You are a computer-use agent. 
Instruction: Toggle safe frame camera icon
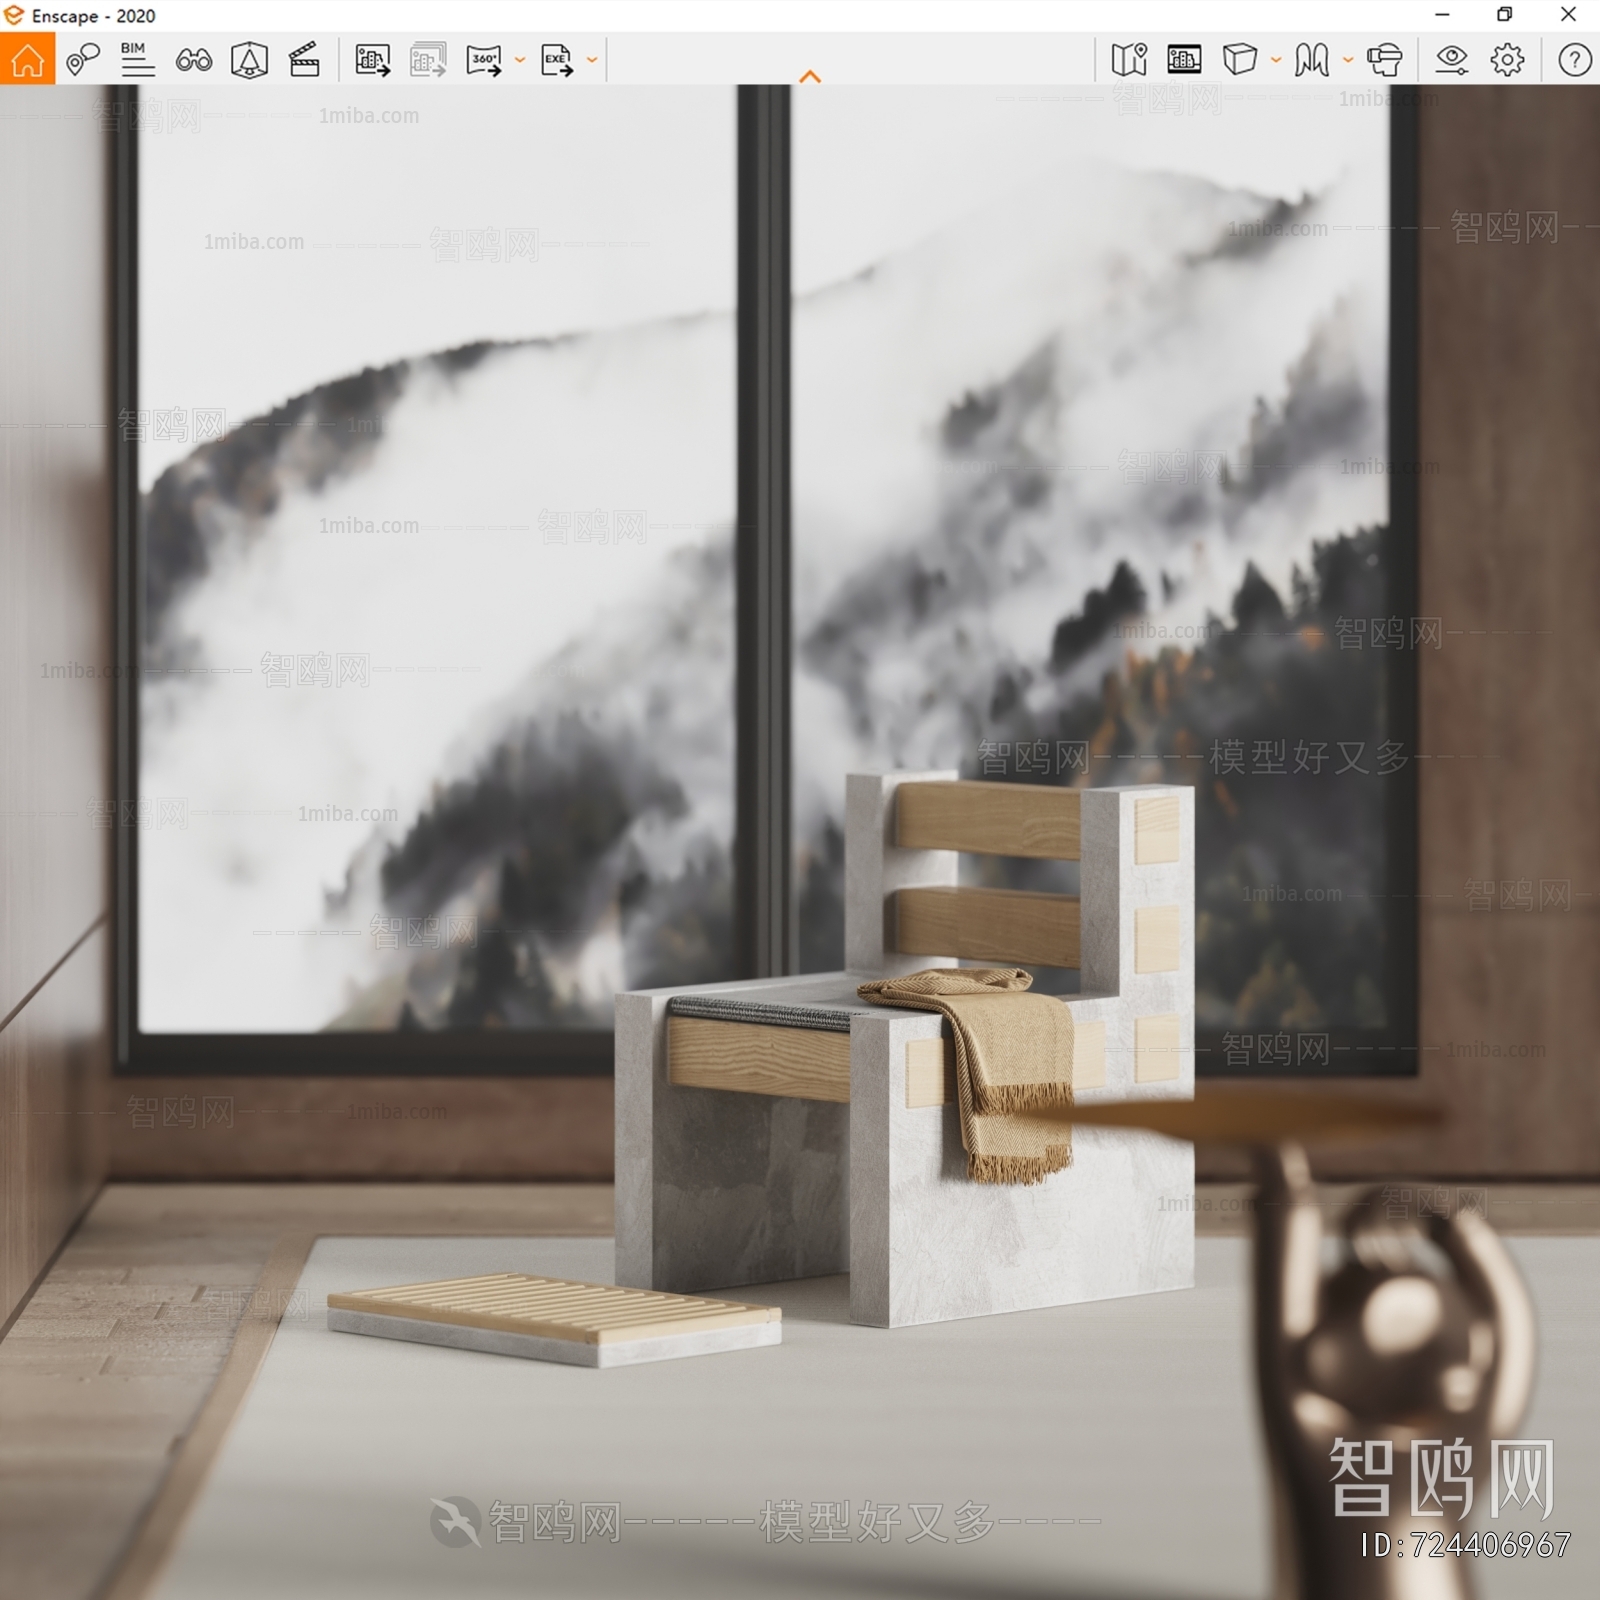coord(249,60)
